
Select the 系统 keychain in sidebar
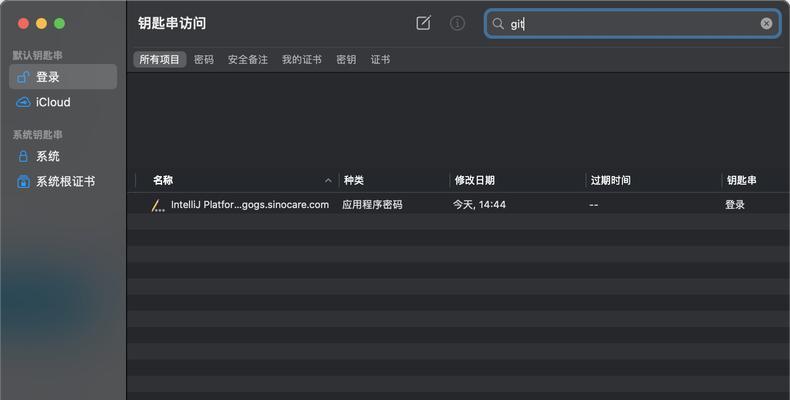tap(63, 156)
